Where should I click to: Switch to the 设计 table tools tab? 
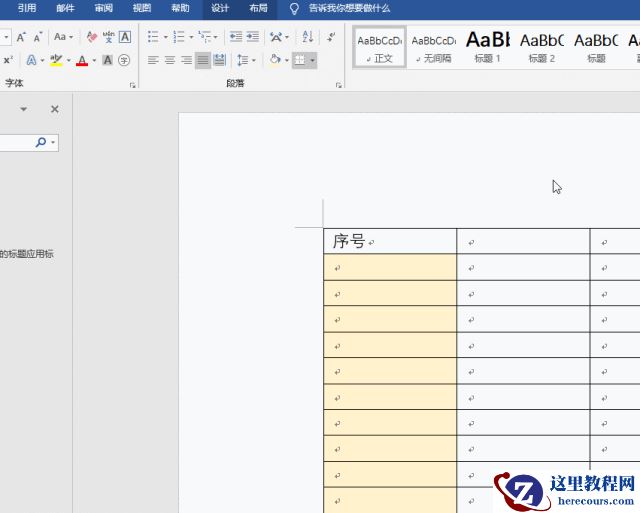[x=220, y=8]
